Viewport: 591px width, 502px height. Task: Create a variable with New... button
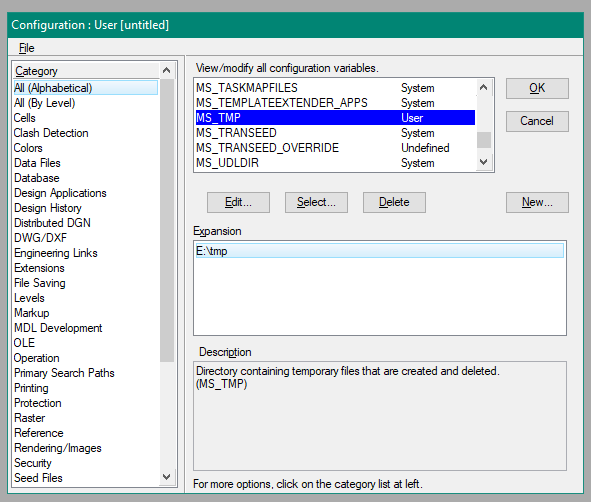537,202
